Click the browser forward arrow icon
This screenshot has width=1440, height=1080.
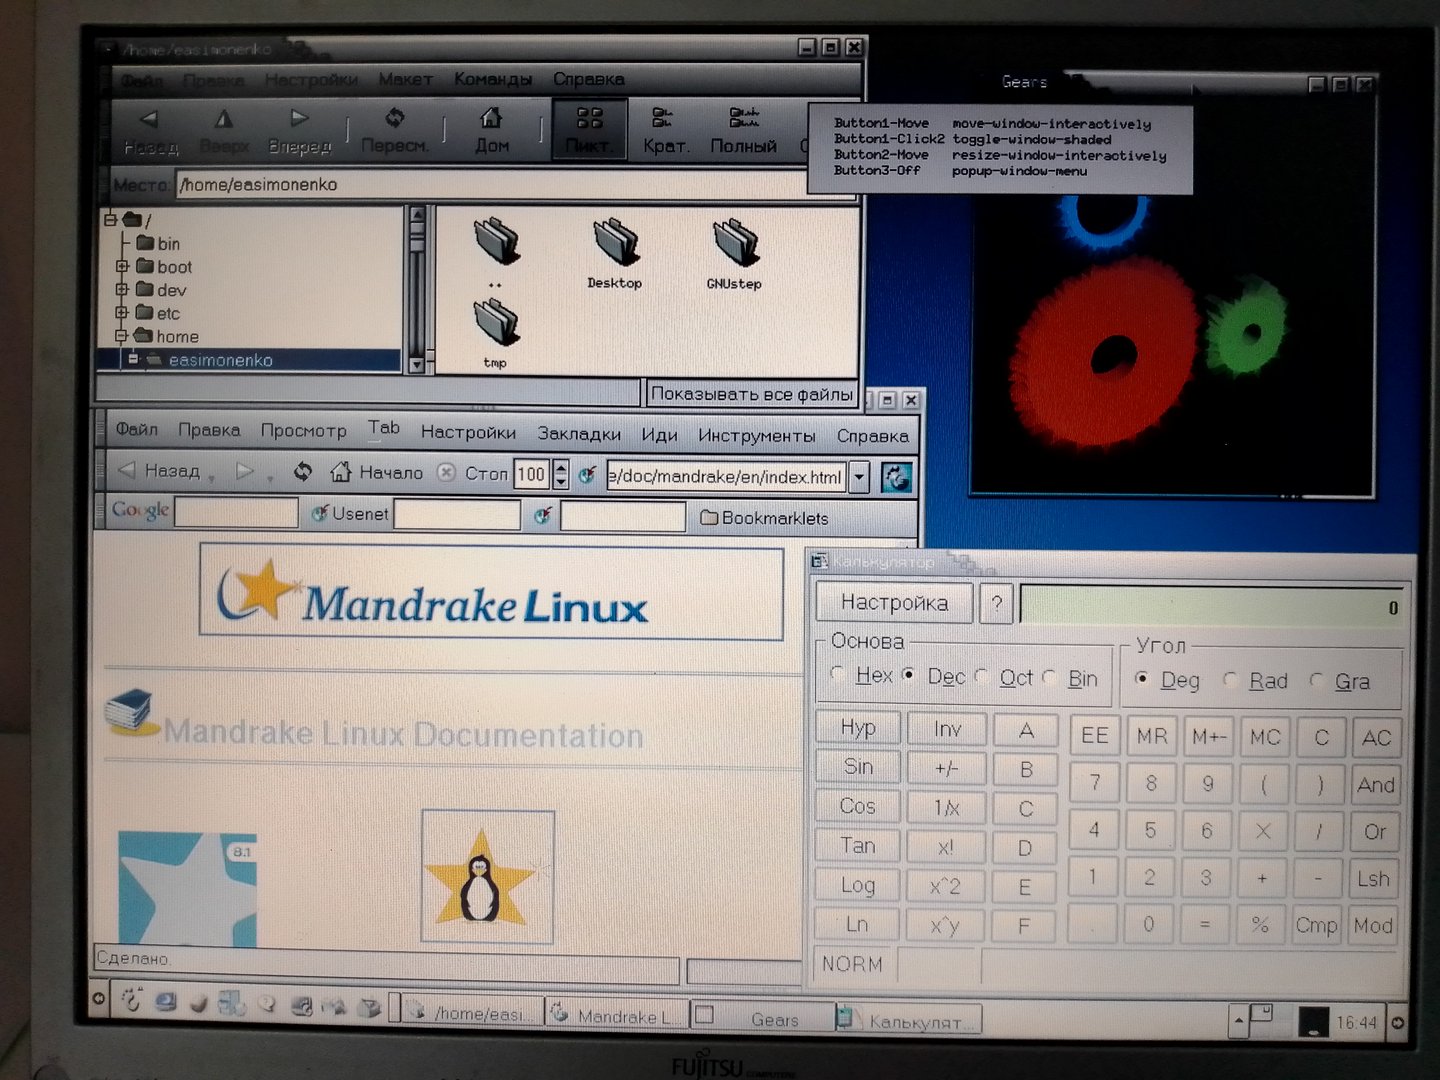[245, 471]
